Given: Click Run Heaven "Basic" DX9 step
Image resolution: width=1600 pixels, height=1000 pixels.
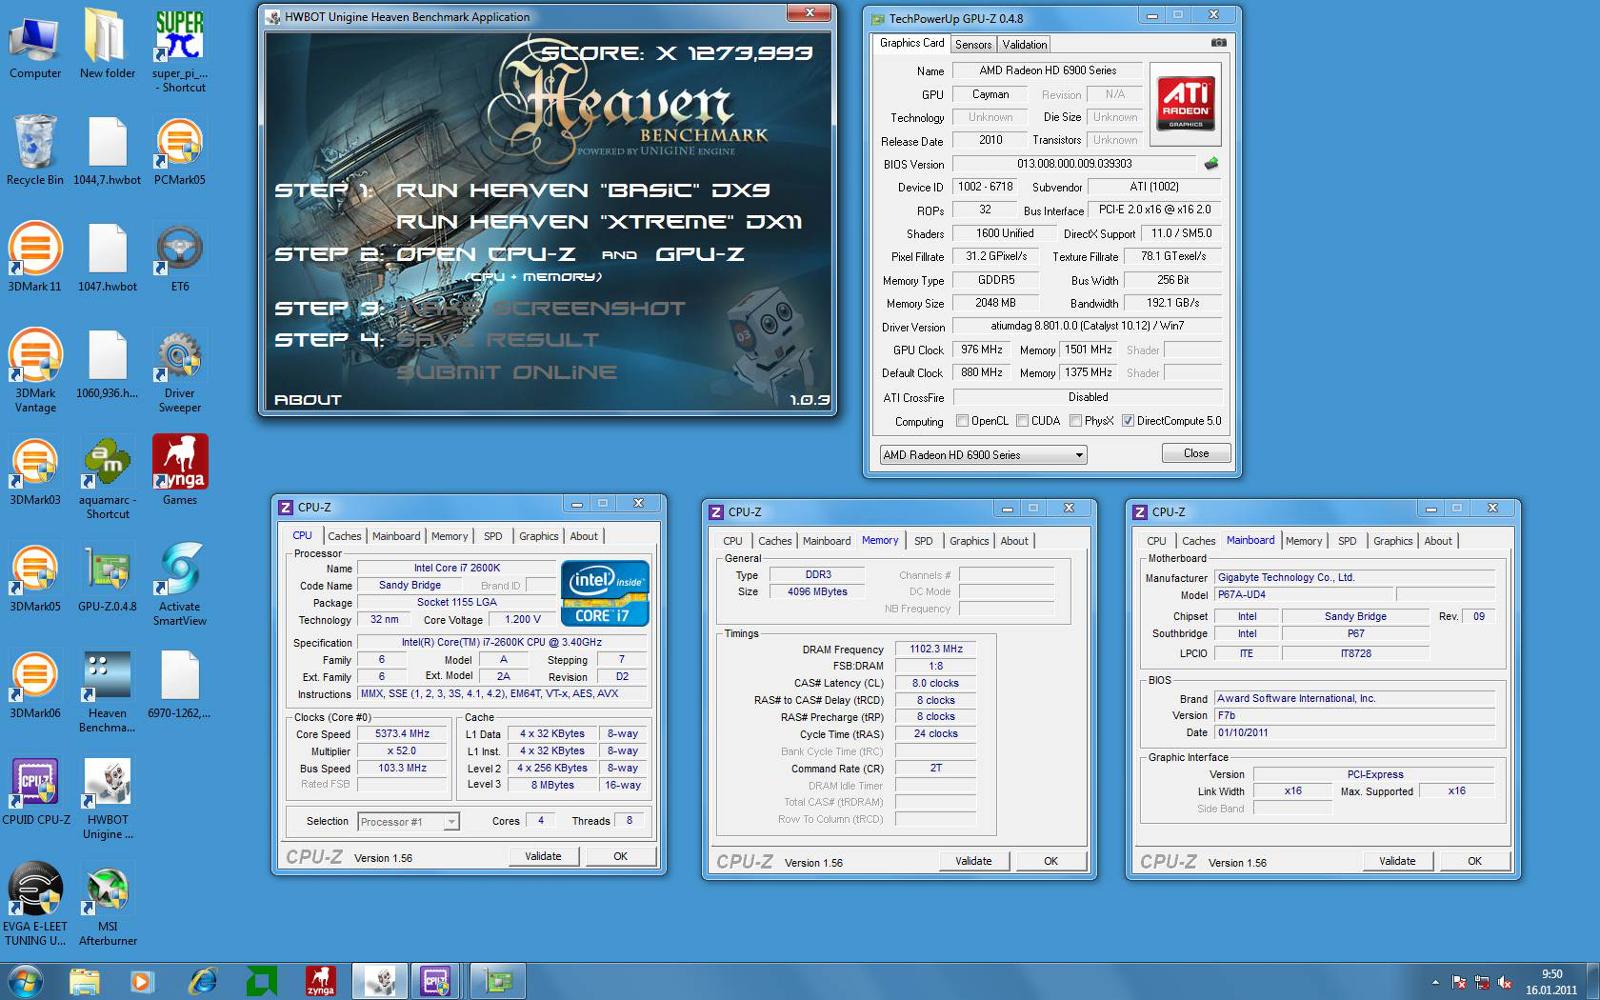Looking at the screenshot, I should [583, 190].
